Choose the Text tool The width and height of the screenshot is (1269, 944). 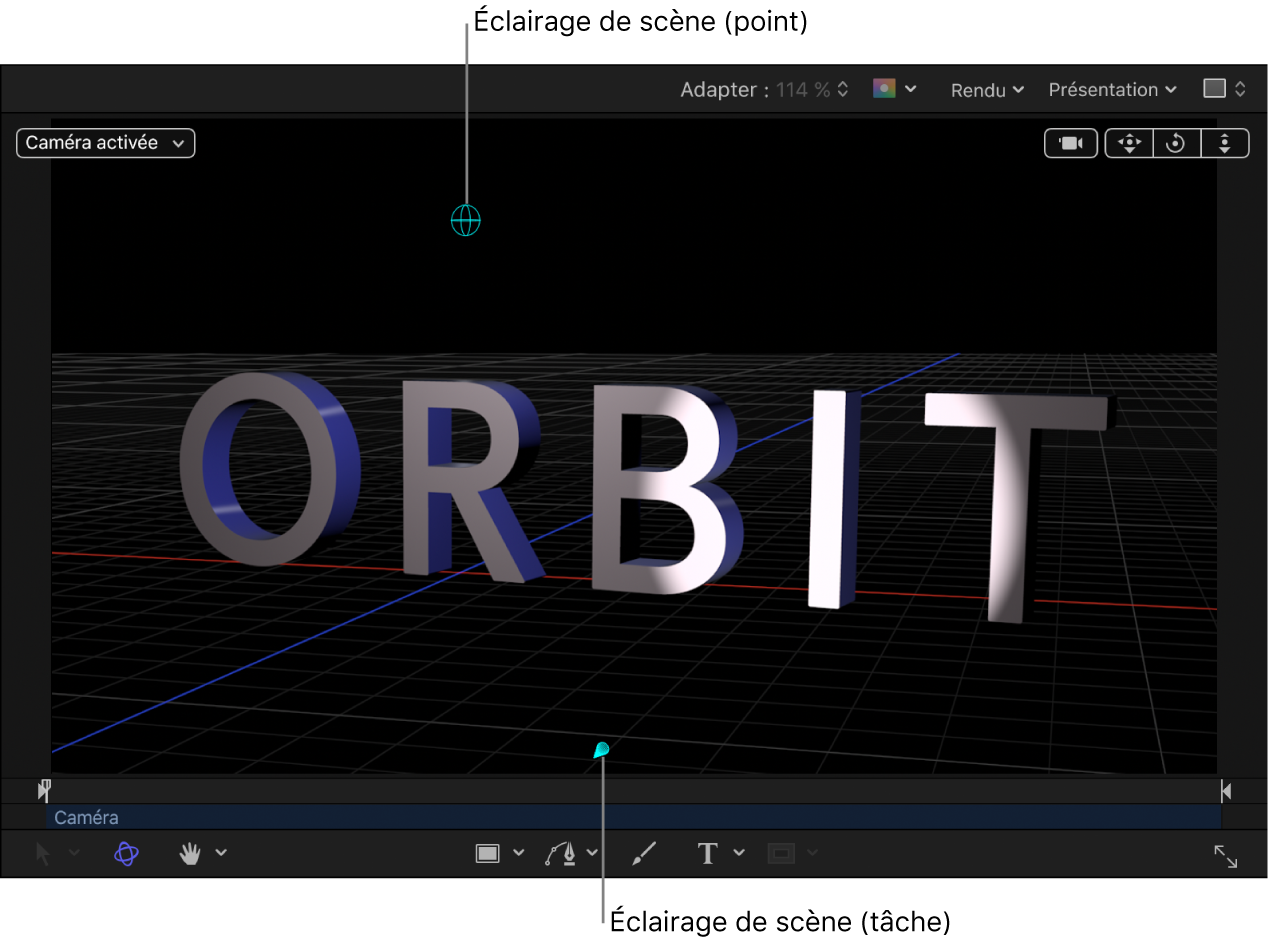[707, 853]
